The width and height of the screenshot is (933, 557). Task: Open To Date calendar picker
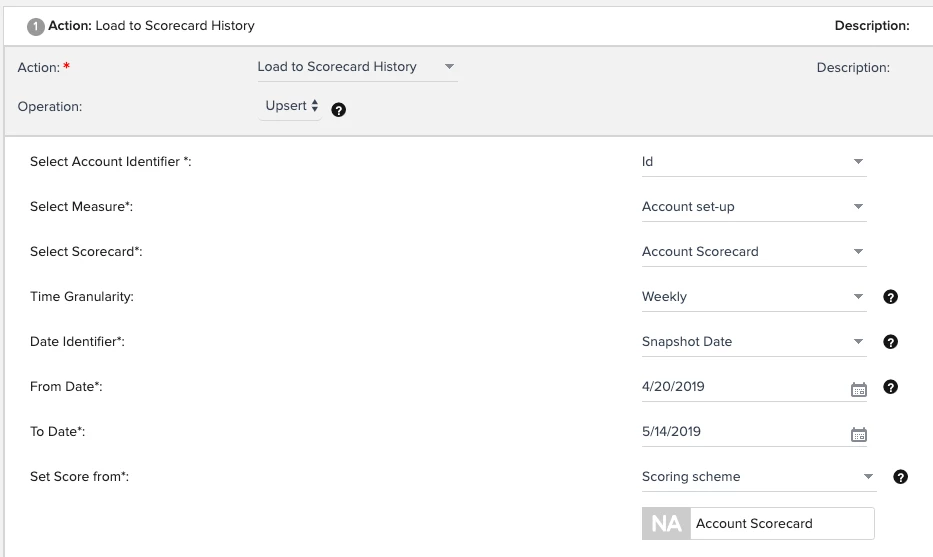pyautogui.click(x=859, y=434)
